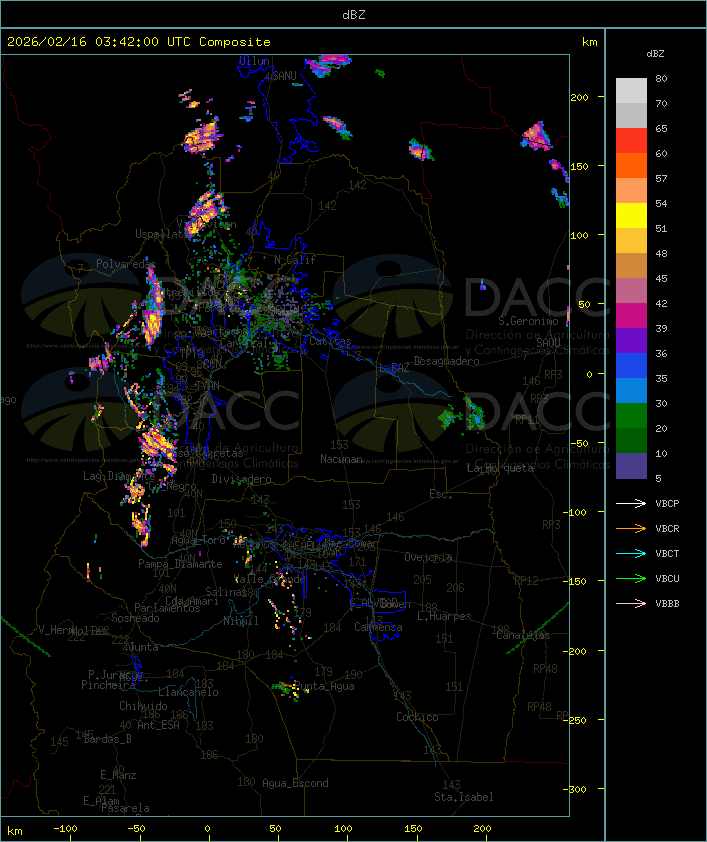Image resolution: width=707 pixels, height=842 pixels.
Task: Pick the gray swatch between 70 and 65
Action: [x=631, y=115]
